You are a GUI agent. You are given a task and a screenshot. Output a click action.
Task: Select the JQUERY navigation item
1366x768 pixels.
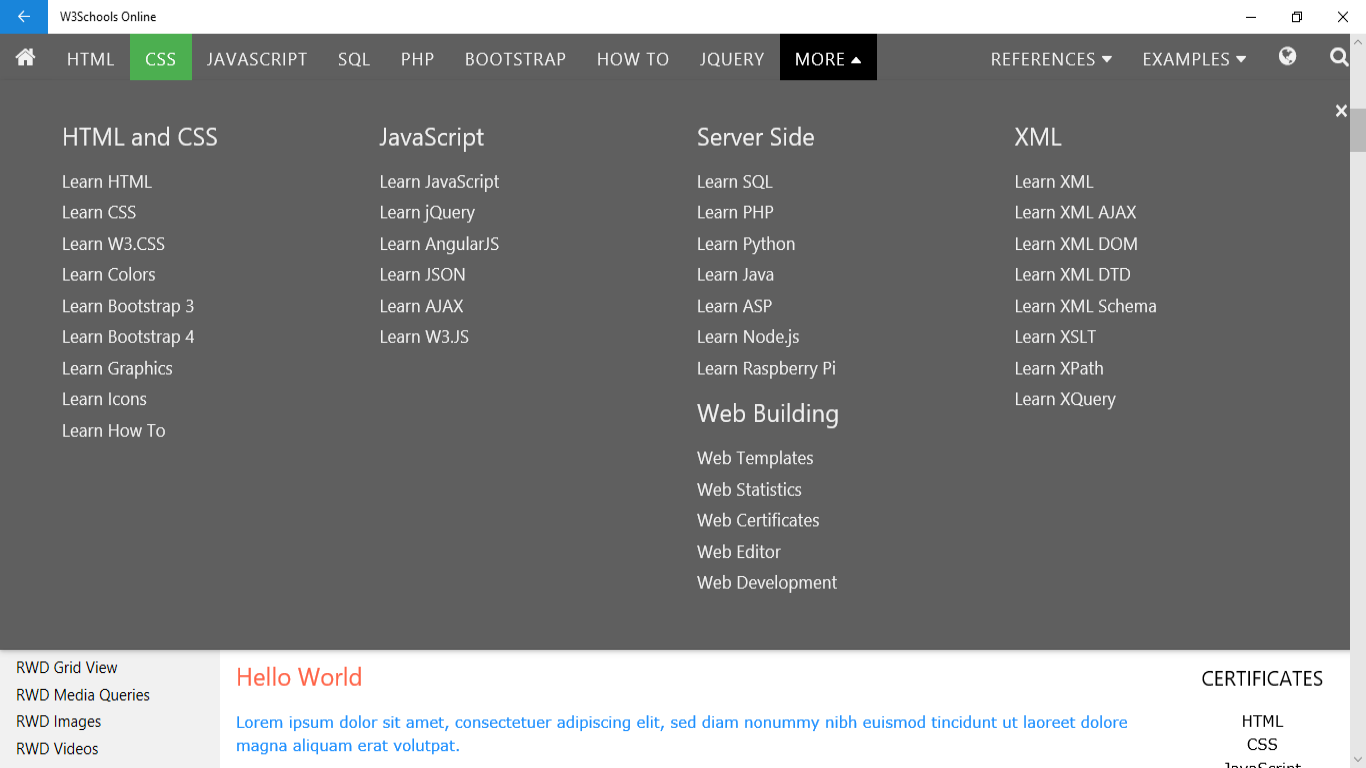click(731, 58)
